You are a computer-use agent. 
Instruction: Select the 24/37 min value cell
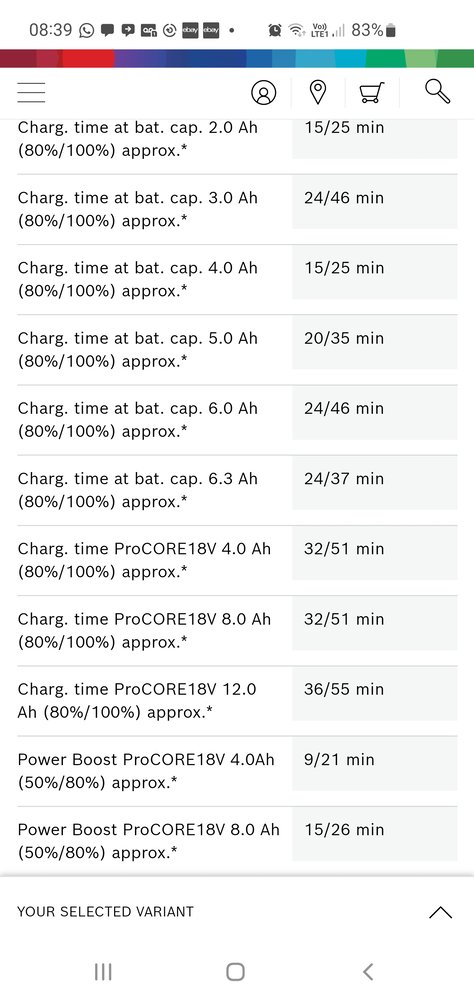[x=374, y=482]
